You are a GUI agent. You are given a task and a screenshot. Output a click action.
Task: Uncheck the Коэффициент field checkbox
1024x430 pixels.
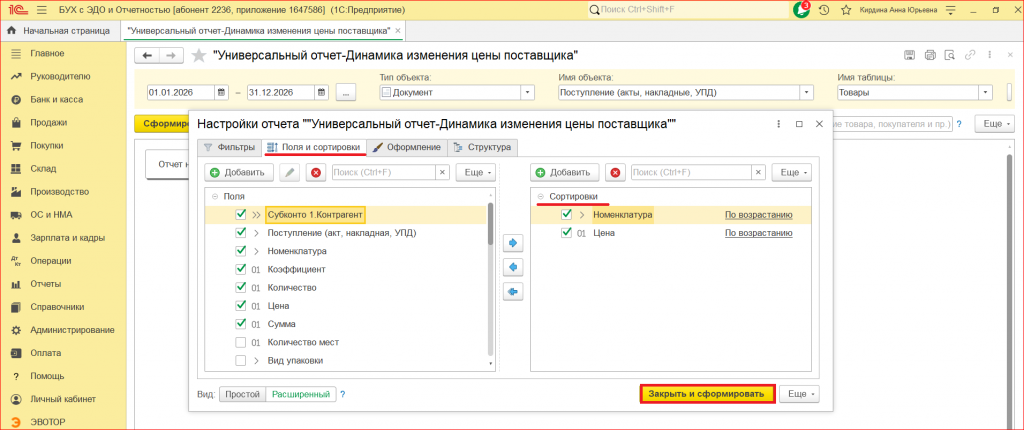click(240, 269)
